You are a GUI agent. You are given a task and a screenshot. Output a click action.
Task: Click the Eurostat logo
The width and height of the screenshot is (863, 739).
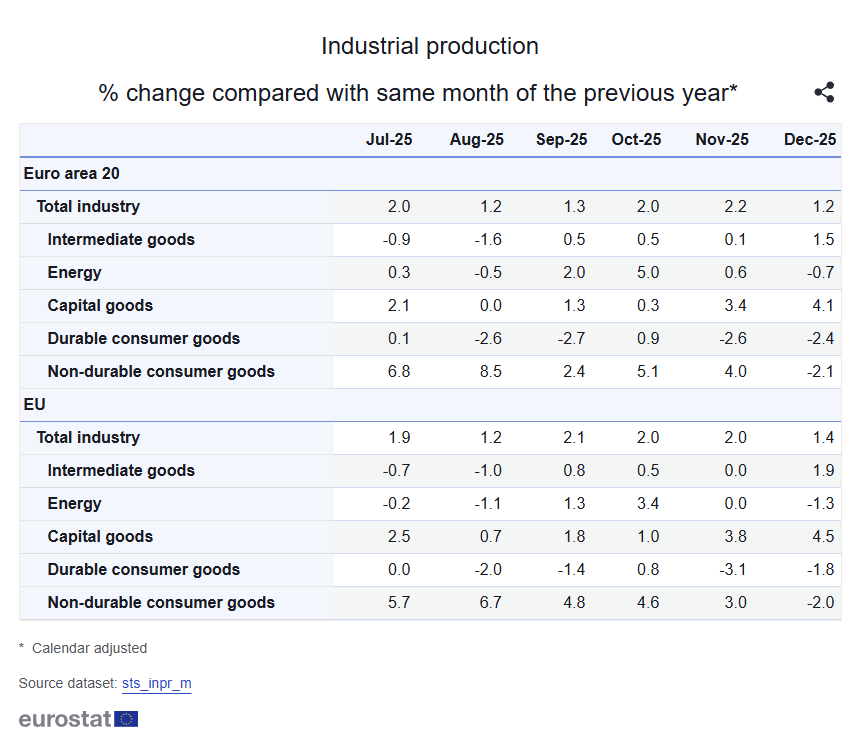pos(78,718)
